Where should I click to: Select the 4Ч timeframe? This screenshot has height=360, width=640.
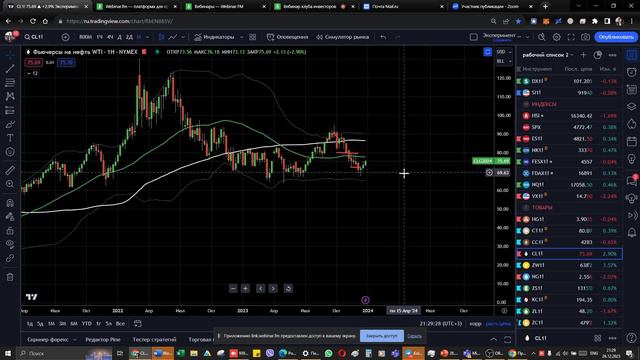[110, 37]
